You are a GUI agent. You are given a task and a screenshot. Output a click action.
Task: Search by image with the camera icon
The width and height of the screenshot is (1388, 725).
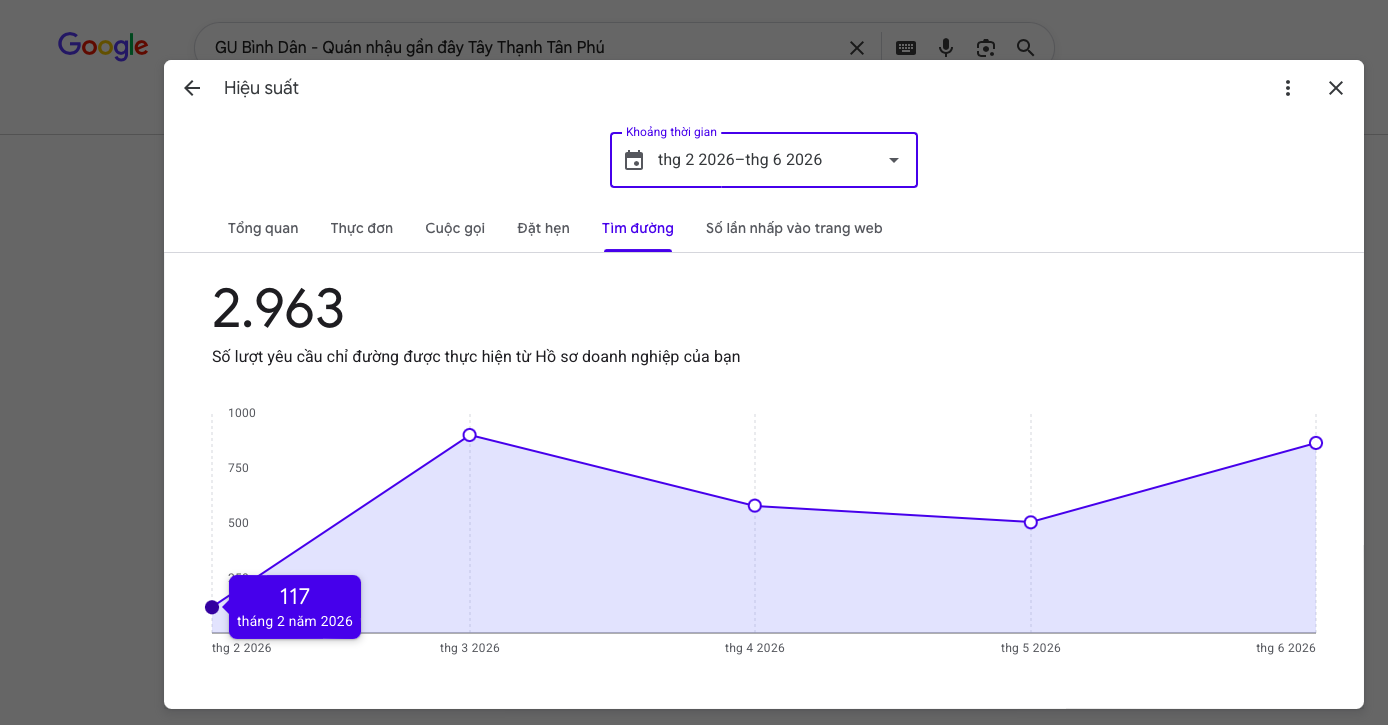point(986,48)
